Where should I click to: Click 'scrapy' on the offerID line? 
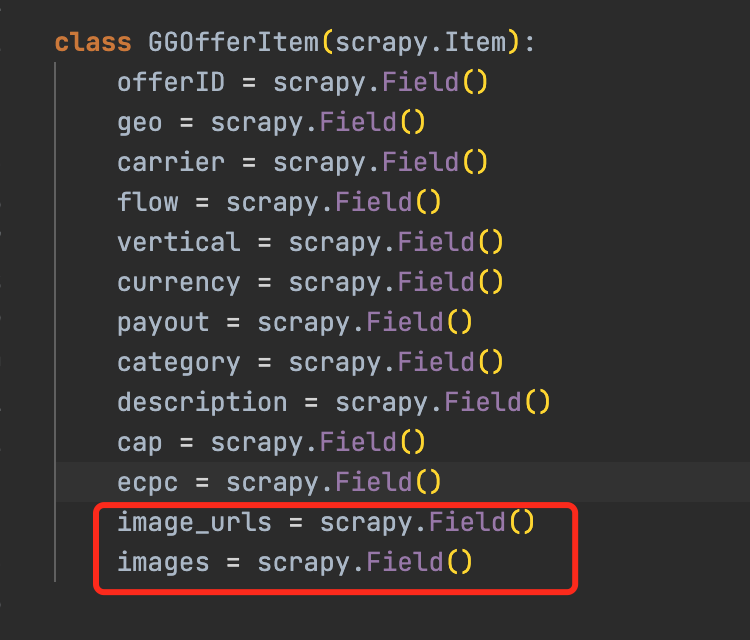click(x=319, y=82)
